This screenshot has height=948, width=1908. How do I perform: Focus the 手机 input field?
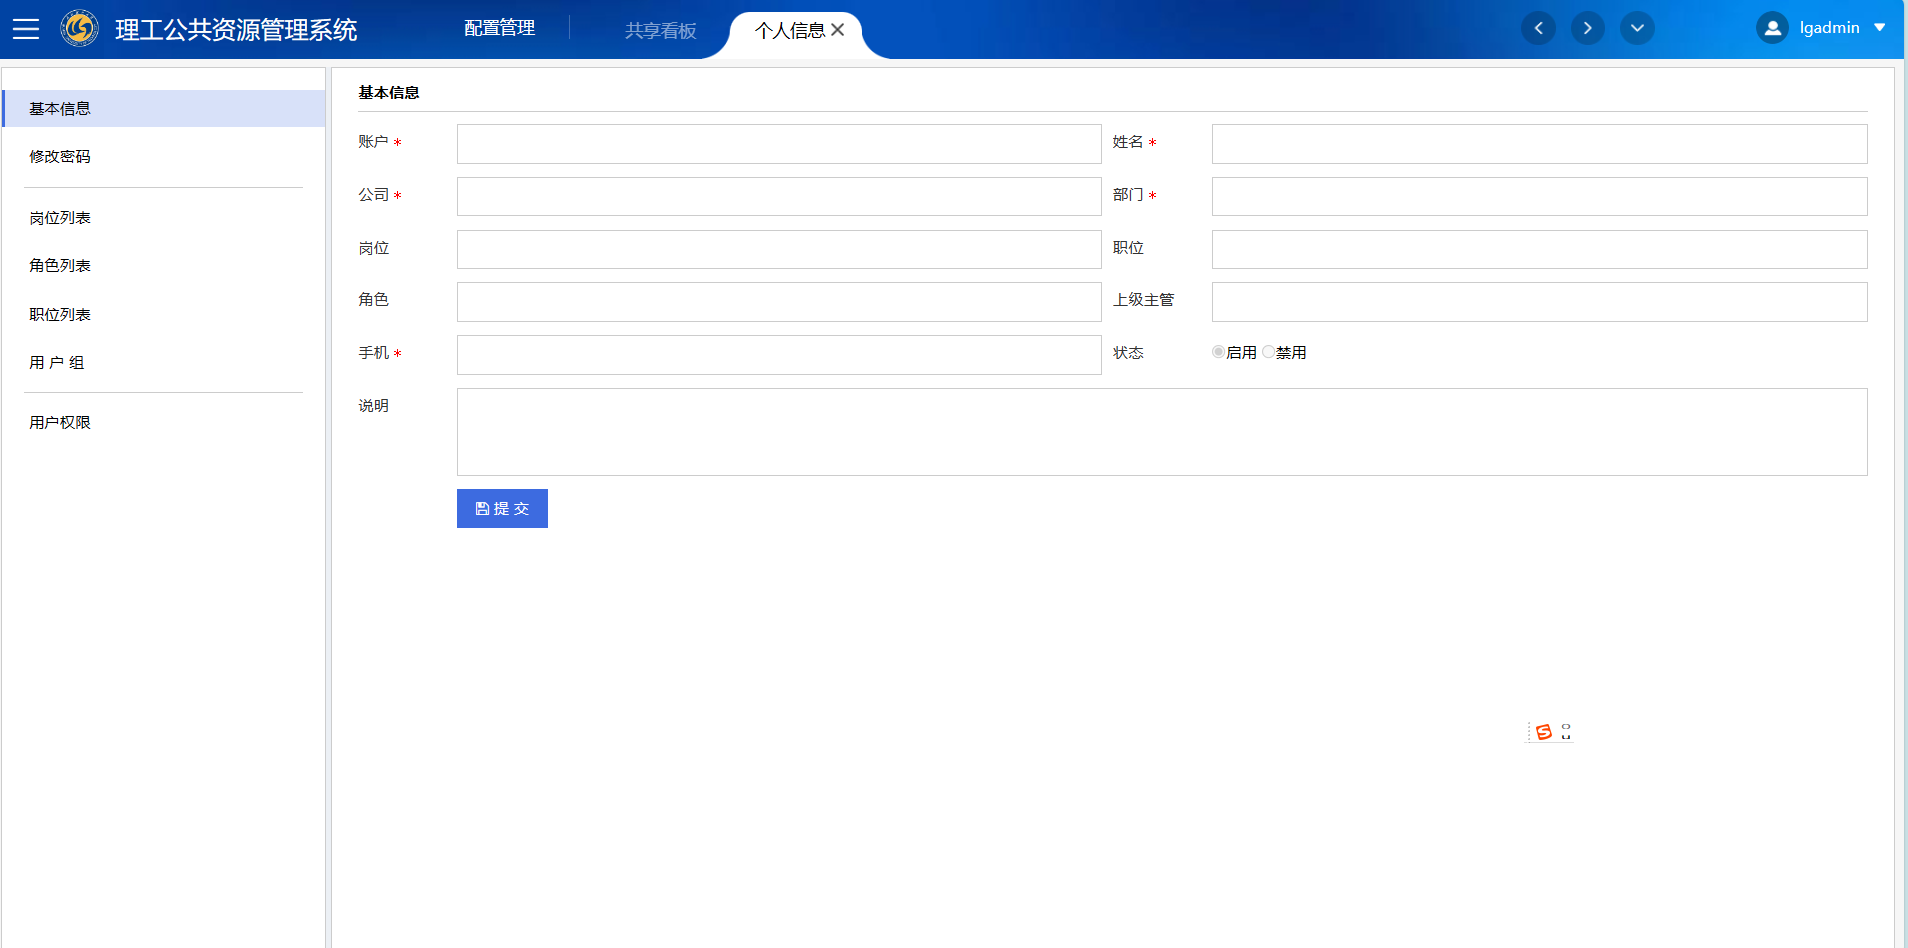(x=779, y=355)
